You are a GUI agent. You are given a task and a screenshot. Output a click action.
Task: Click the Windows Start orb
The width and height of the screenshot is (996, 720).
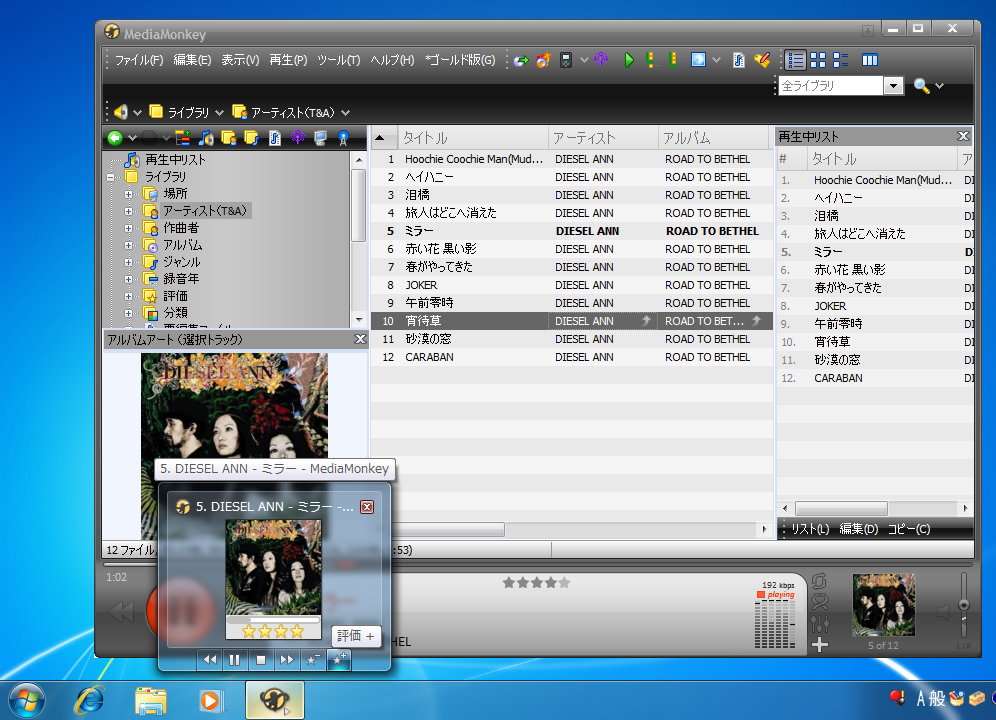(x=26, y=701)
